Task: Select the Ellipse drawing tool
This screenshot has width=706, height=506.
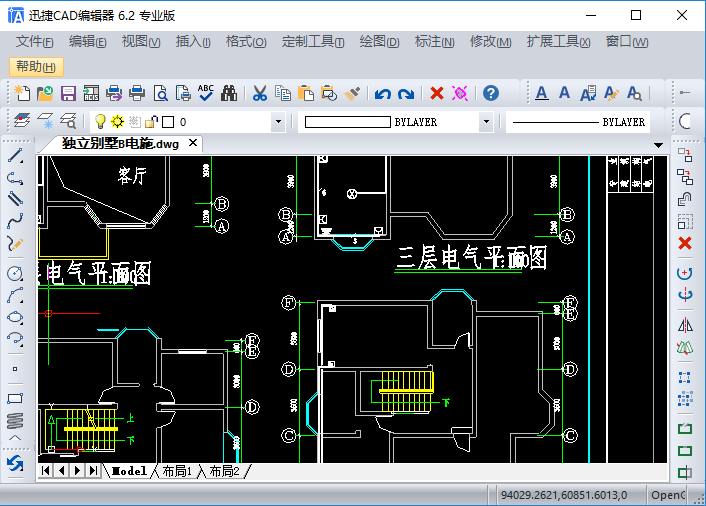Action: (15, 317)
